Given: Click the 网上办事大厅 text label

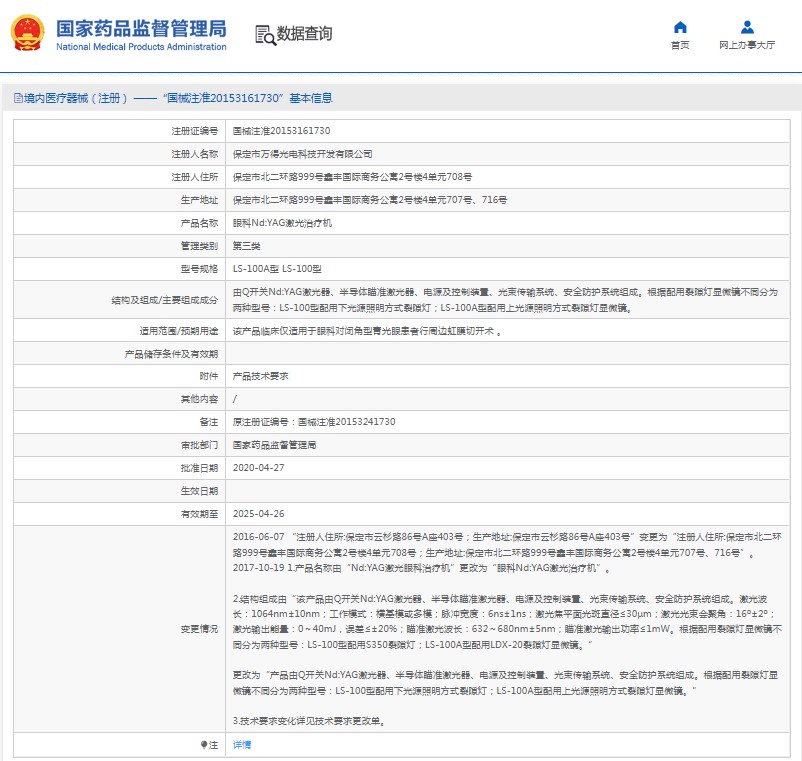Looking at the screenshot, I should point(747,45).
